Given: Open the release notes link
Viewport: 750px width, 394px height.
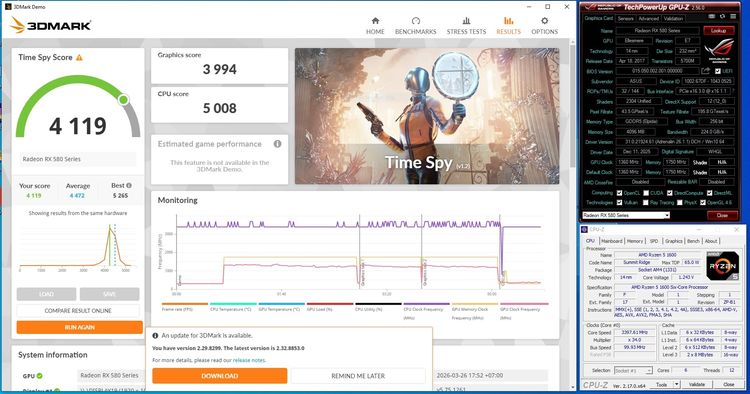Looking at the screenshot, I should coord(249,360).
